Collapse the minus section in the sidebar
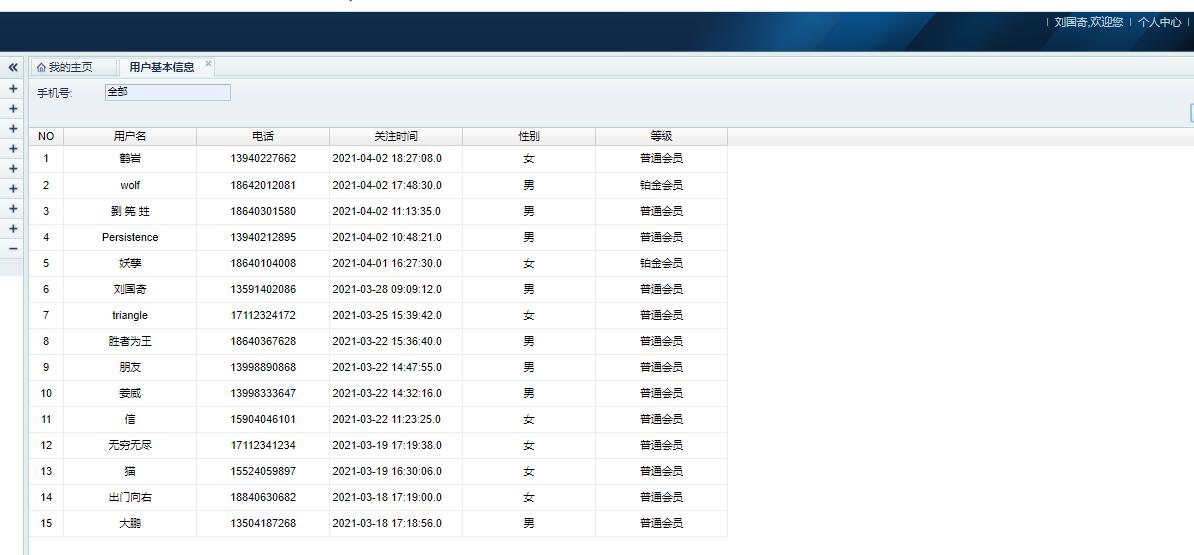The height and width of the screenshot is (555, 1194). click(13, 249)
